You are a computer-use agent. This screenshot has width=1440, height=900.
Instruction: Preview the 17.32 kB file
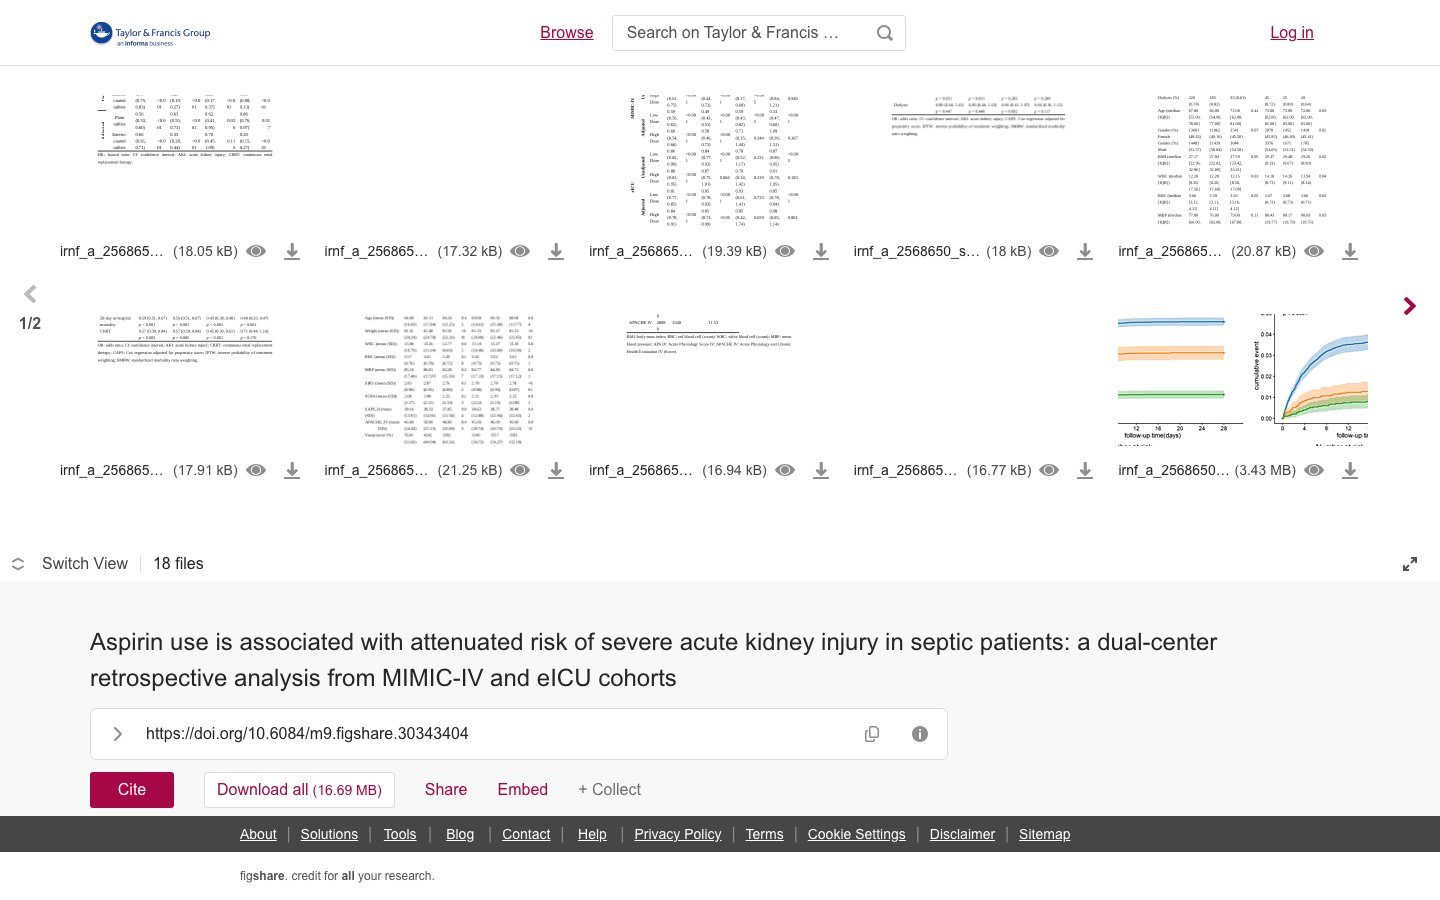click(x=521, y=252)
